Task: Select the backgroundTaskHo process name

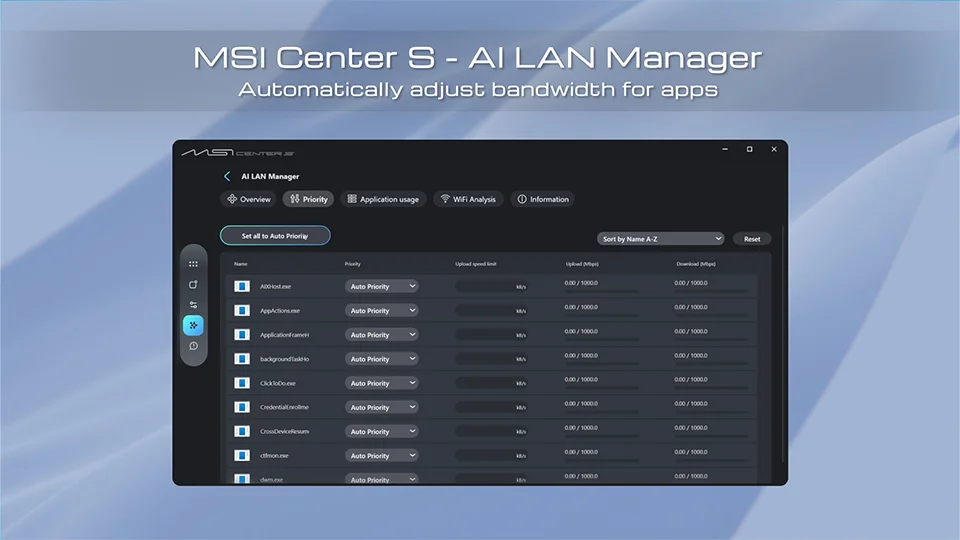Action: click(x=285, y=359)
